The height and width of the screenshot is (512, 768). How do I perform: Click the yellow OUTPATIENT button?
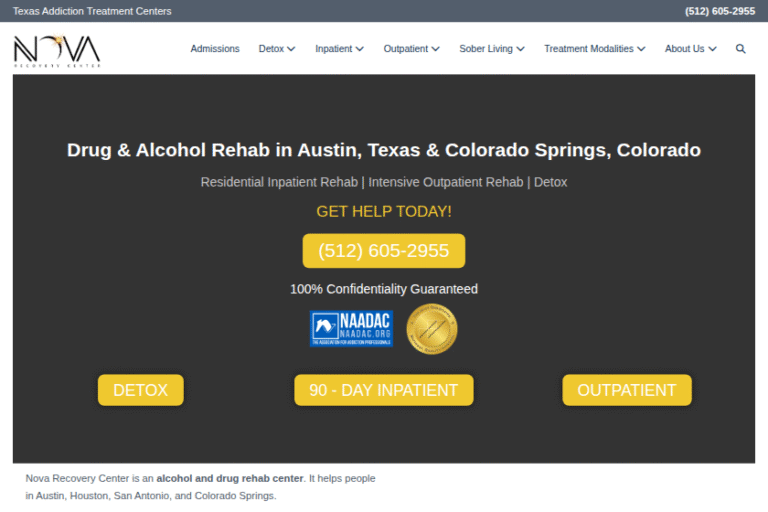tap(626, 390)
